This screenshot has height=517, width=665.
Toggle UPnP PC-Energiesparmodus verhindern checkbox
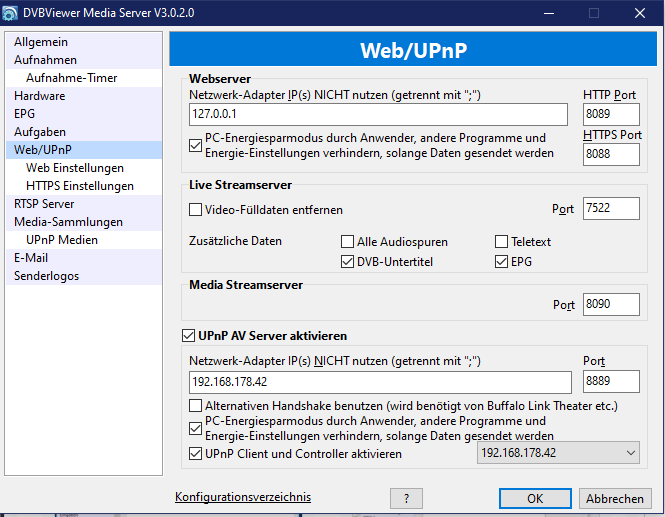click(x=195, y=428)
